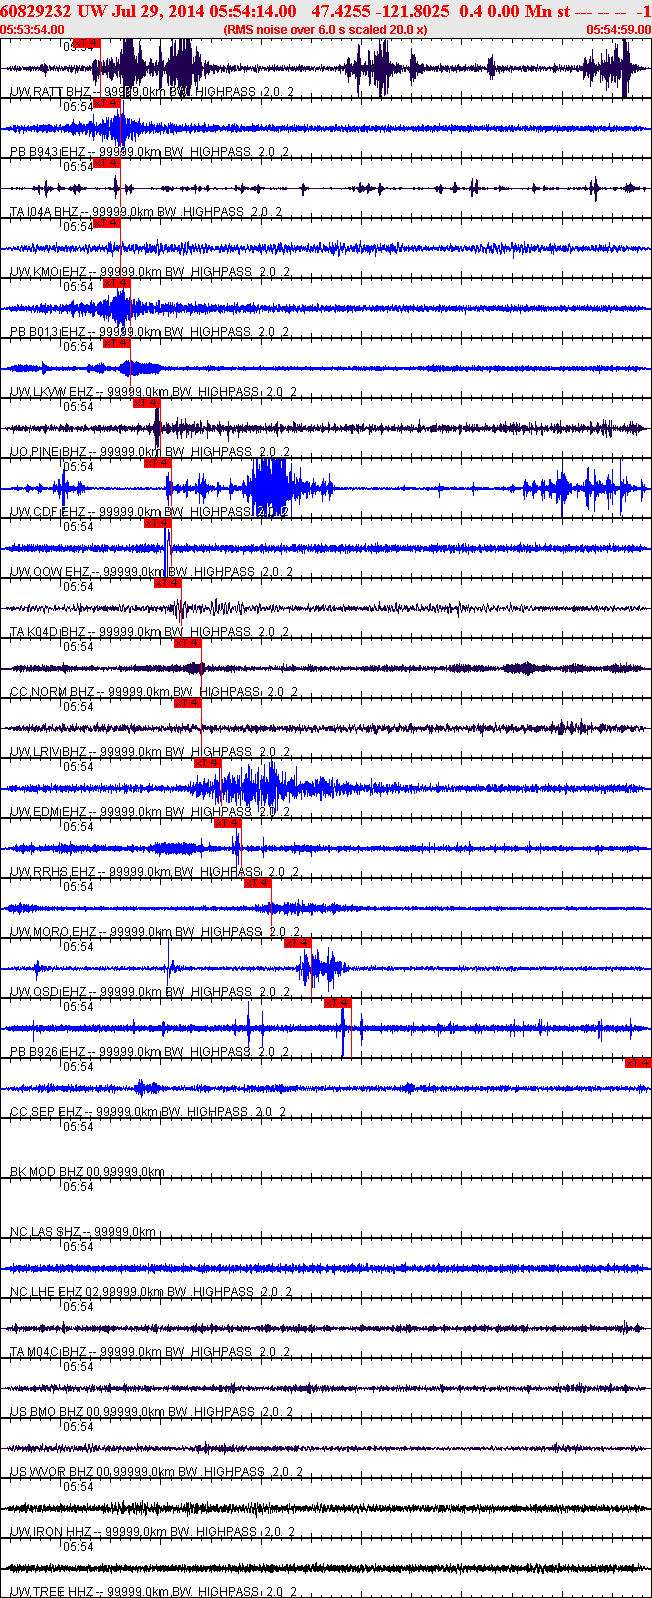This screenshot has width=652, height=1598.
Task: Select the US.BMO BHZ station label
Action: tap(152, 1412)
